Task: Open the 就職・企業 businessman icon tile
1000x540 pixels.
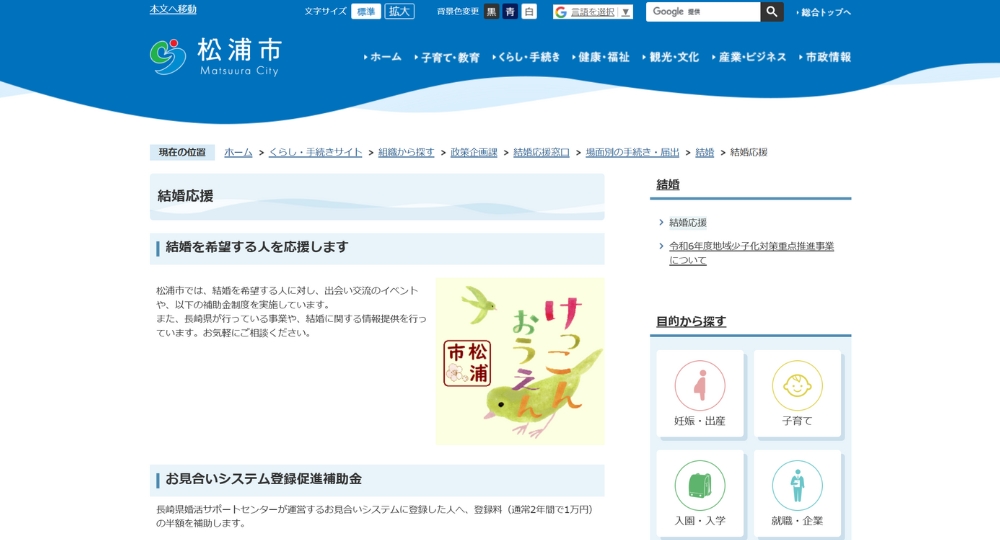Action: pos(797,493)
